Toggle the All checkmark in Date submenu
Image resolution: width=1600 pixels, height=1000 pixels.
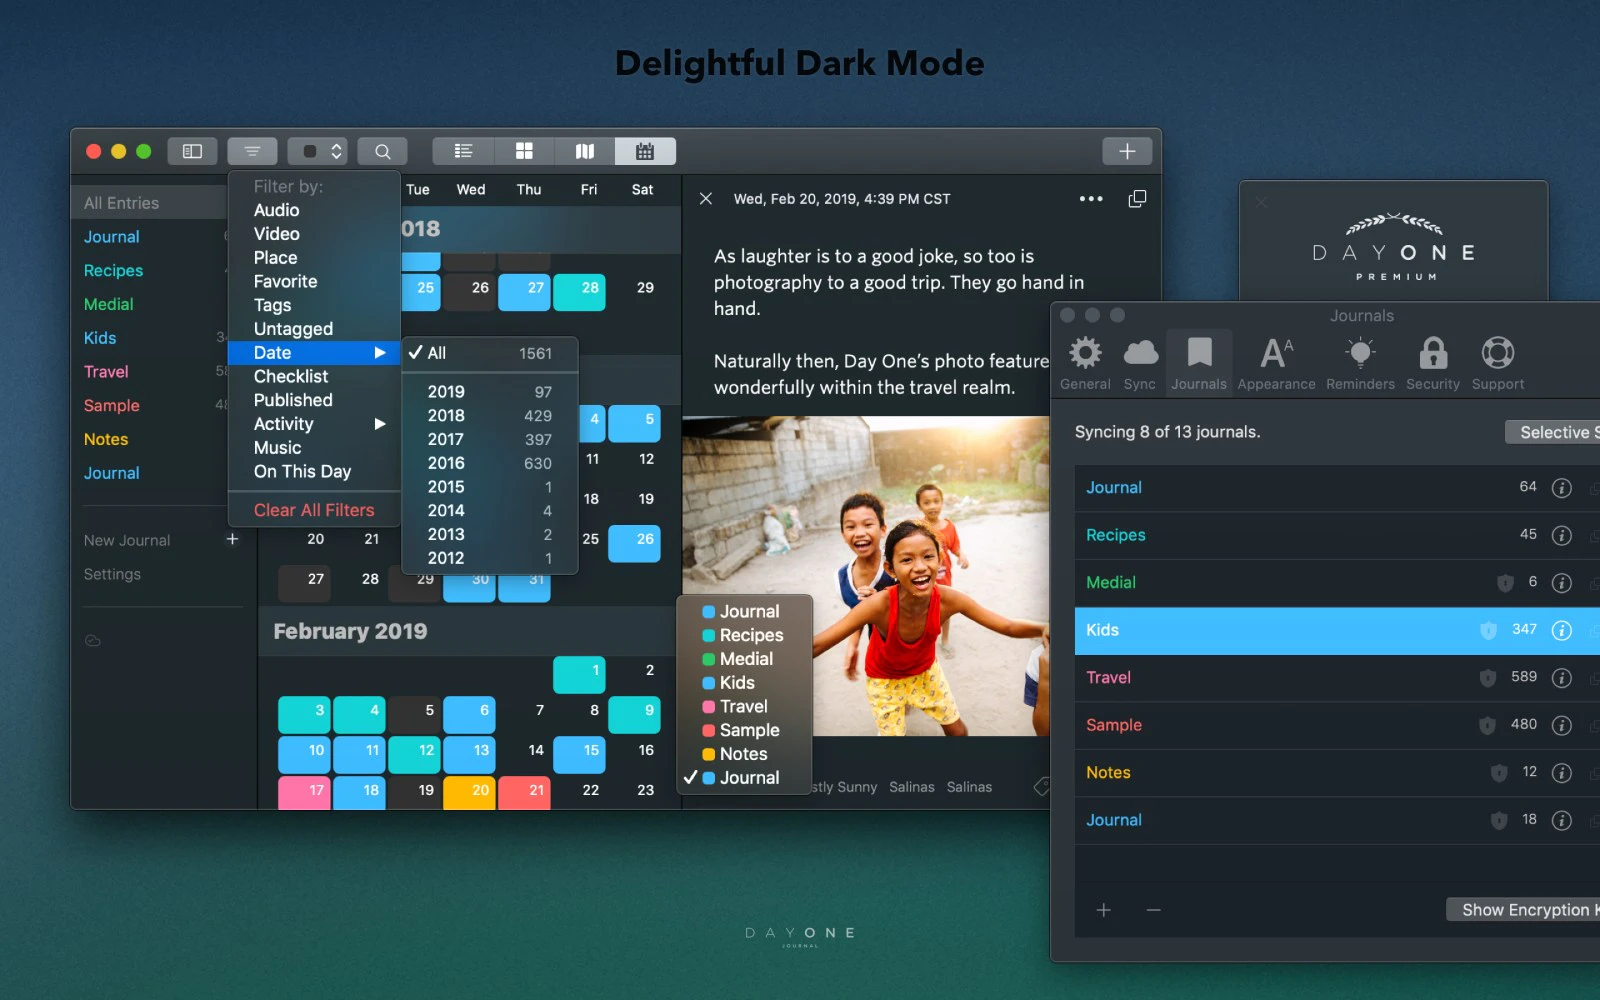(418, 352)
